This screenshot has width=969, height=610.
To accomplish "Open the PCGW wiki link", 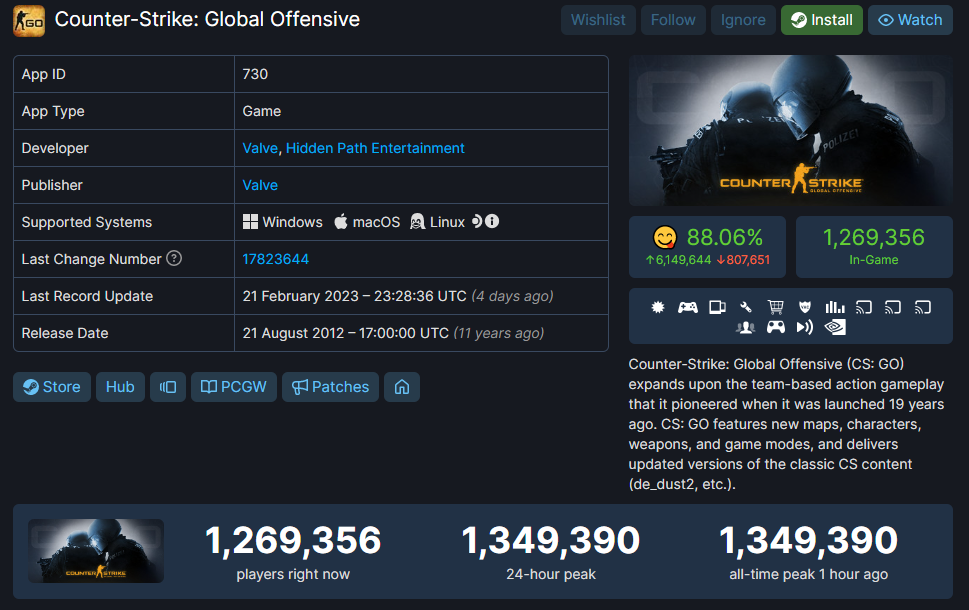I will [234, 387].
